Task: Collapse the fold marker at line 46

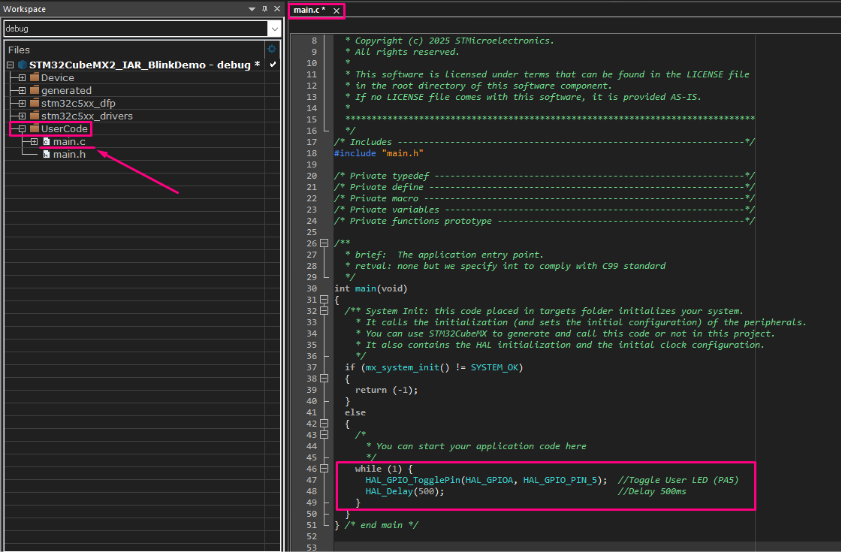Action: pos(326,468)
